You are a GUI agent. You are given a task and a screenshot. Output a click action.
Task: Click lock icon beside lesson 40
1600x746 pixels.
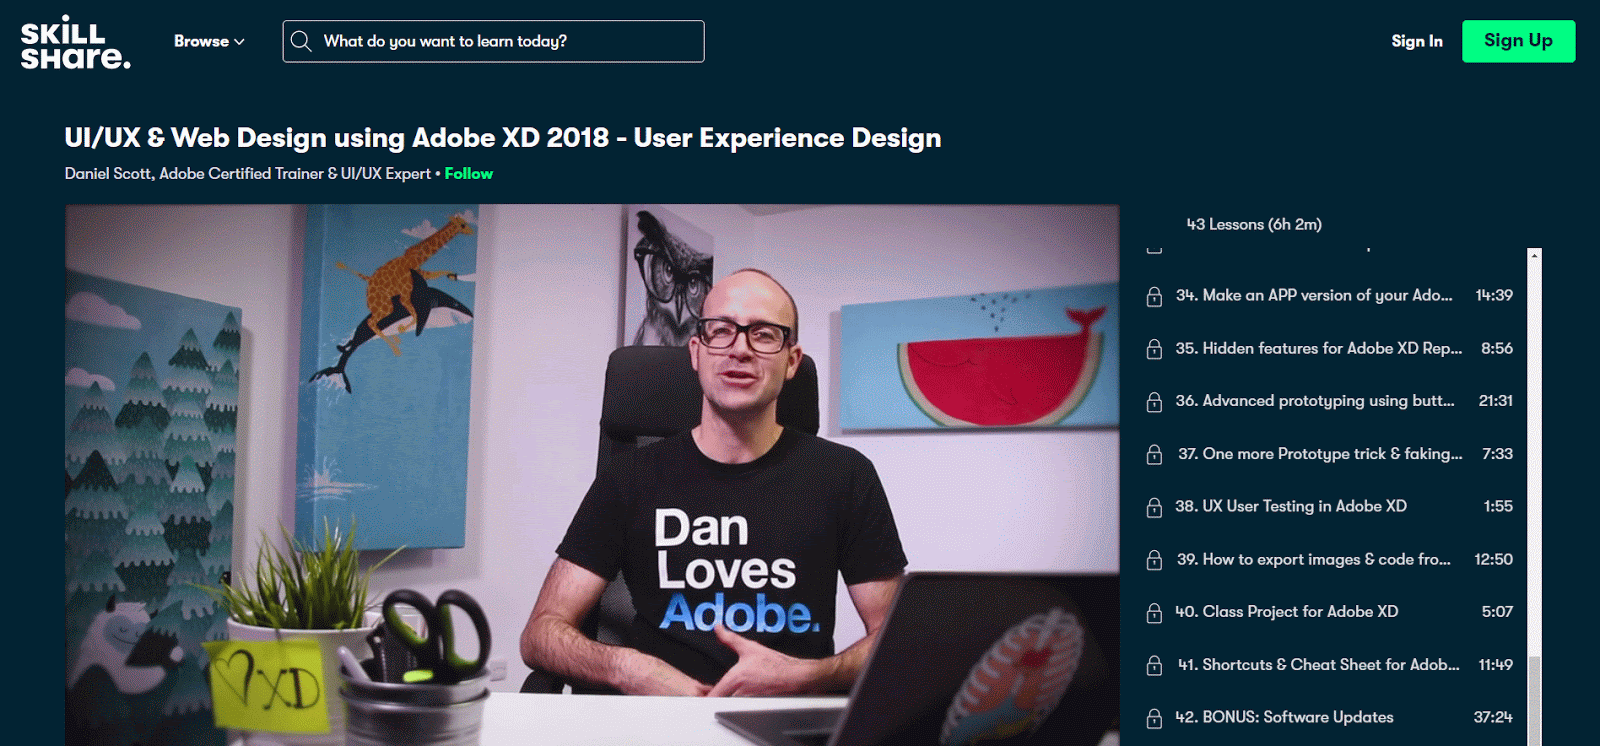click(1154, 612)
